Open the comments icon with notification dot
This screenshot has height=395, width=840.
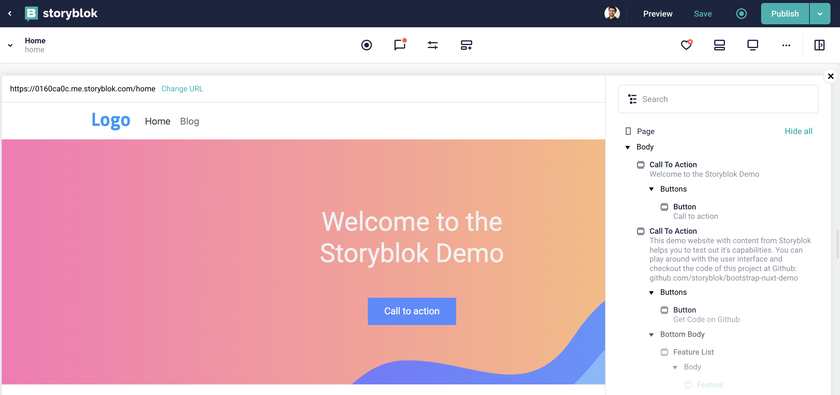[x=400, y=44]
